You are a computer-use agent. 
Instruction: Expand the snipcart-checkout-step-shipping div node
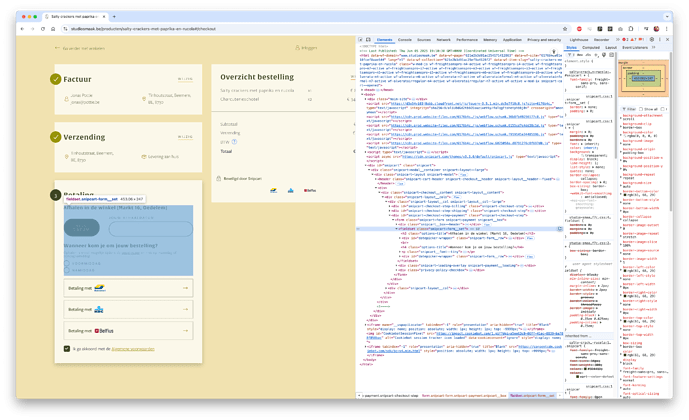click(389, 211)
